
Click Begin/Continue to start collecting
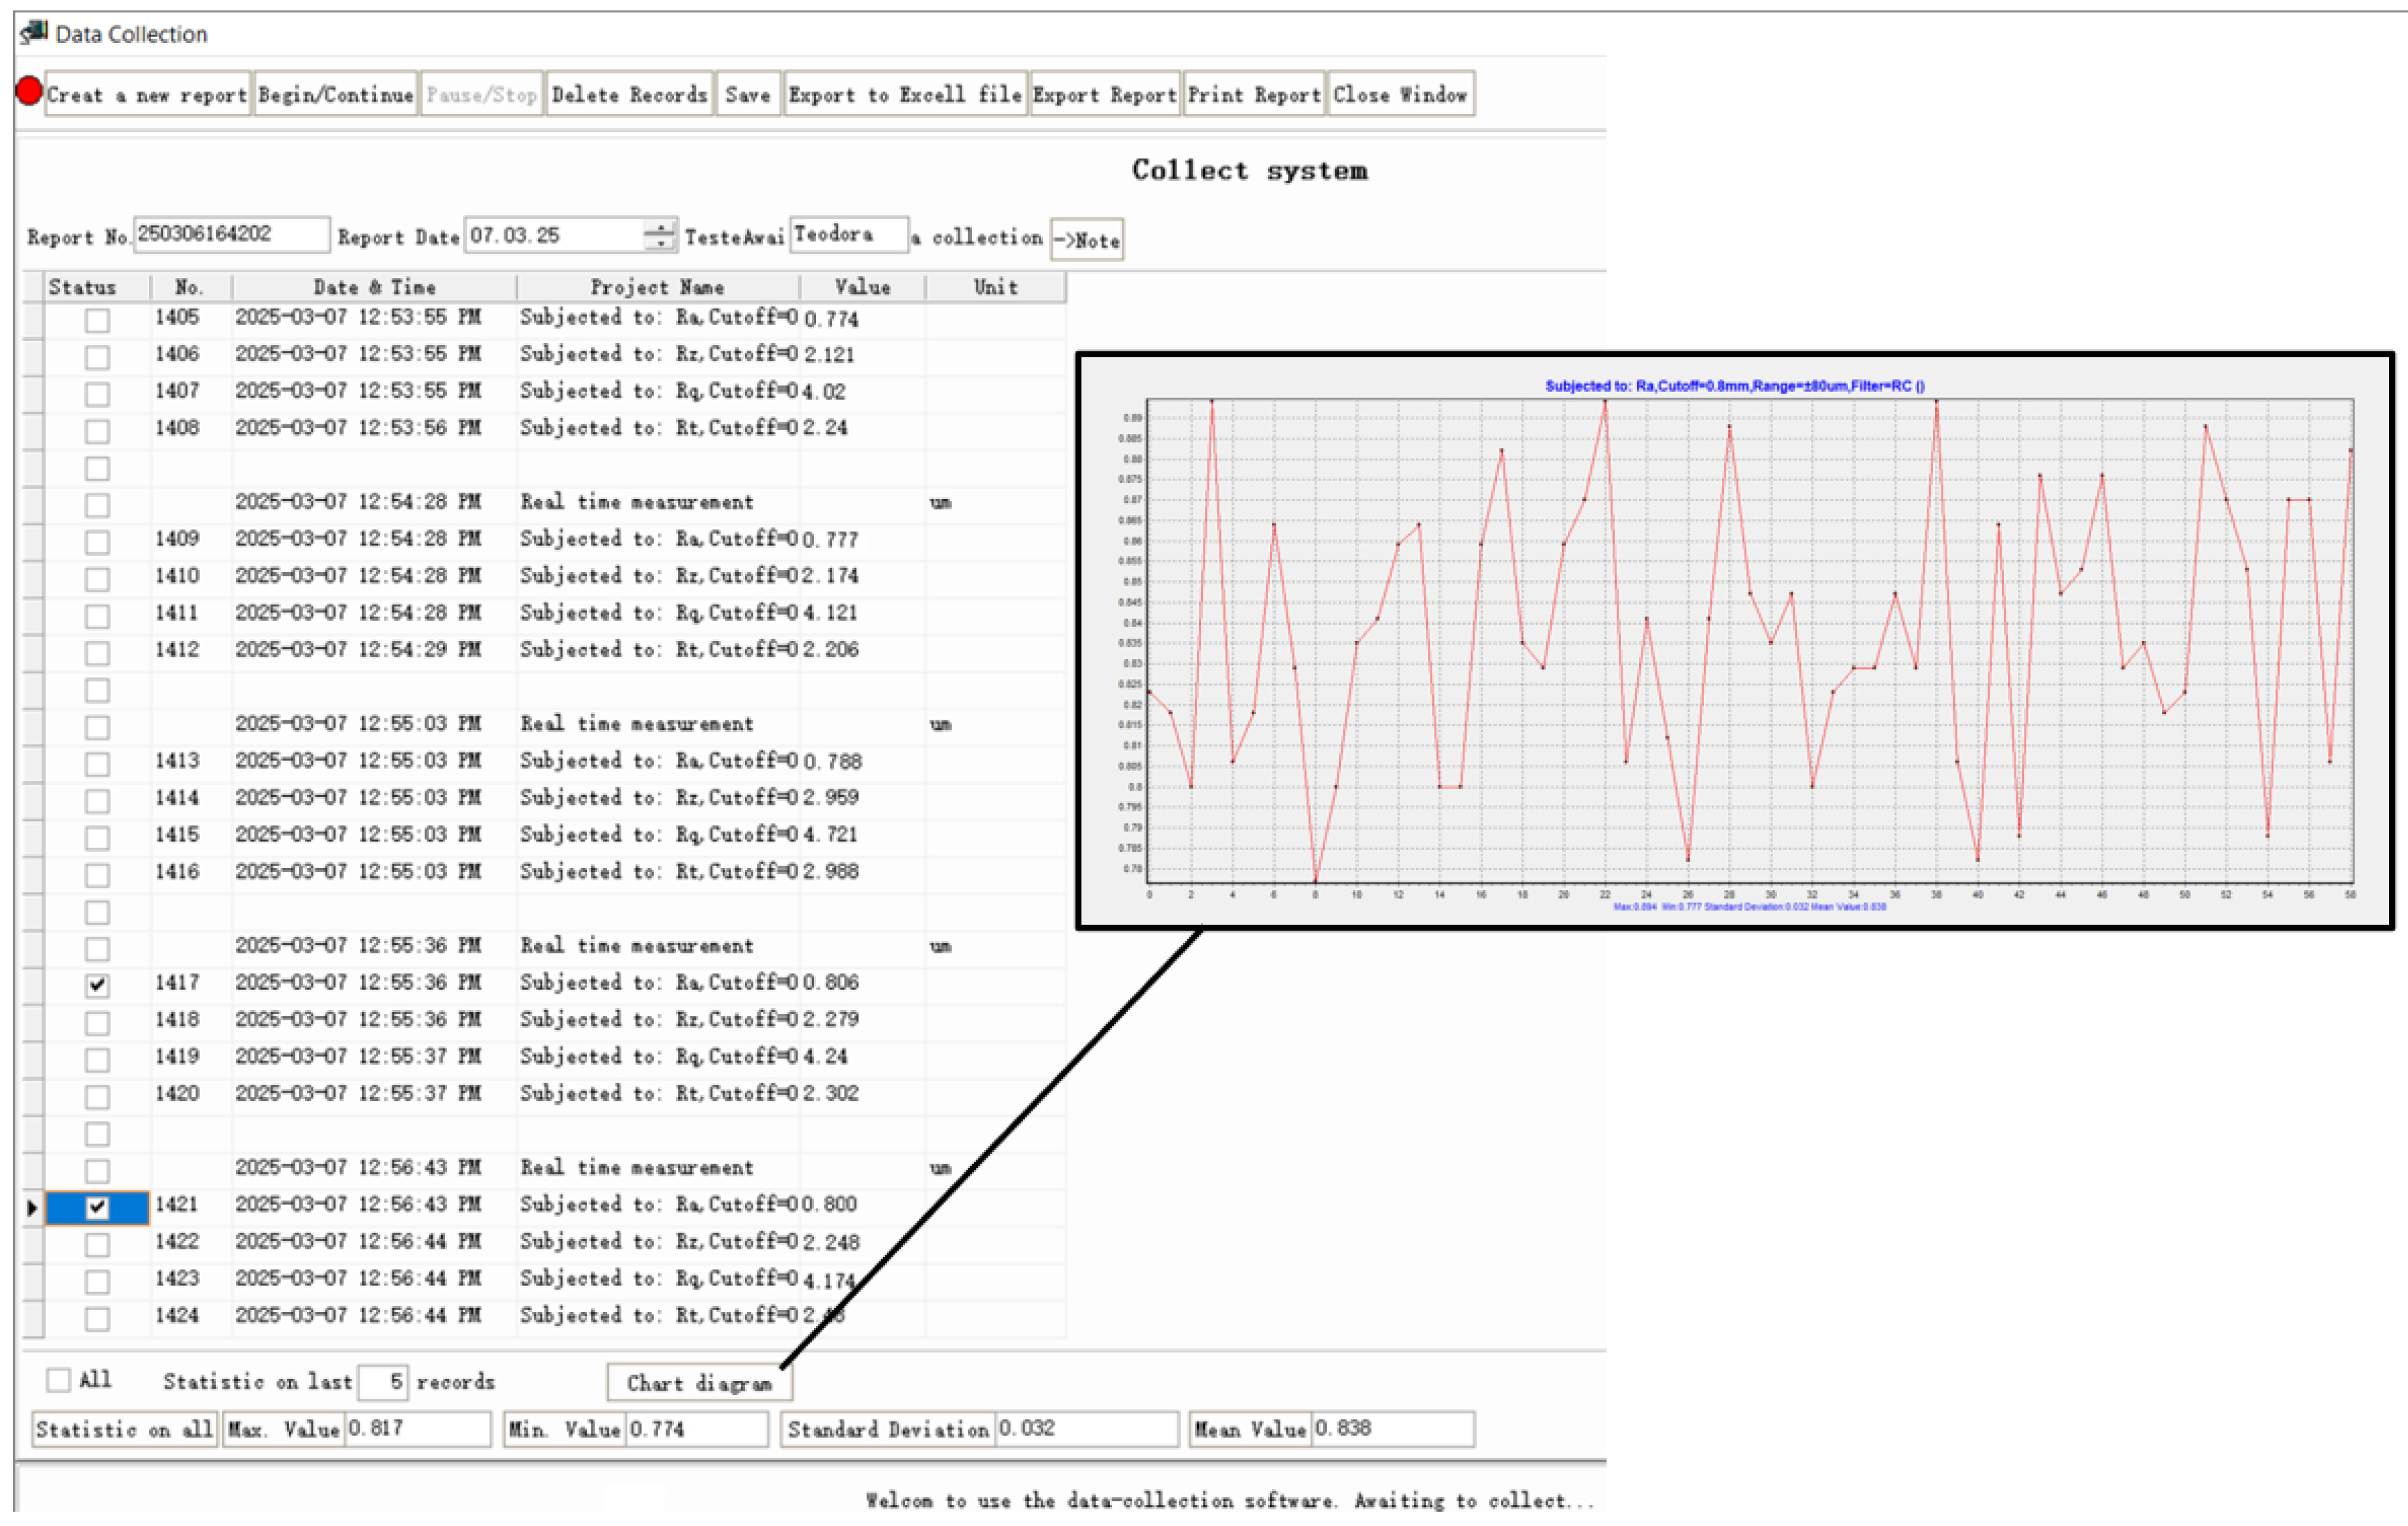[x=335, y=95]
